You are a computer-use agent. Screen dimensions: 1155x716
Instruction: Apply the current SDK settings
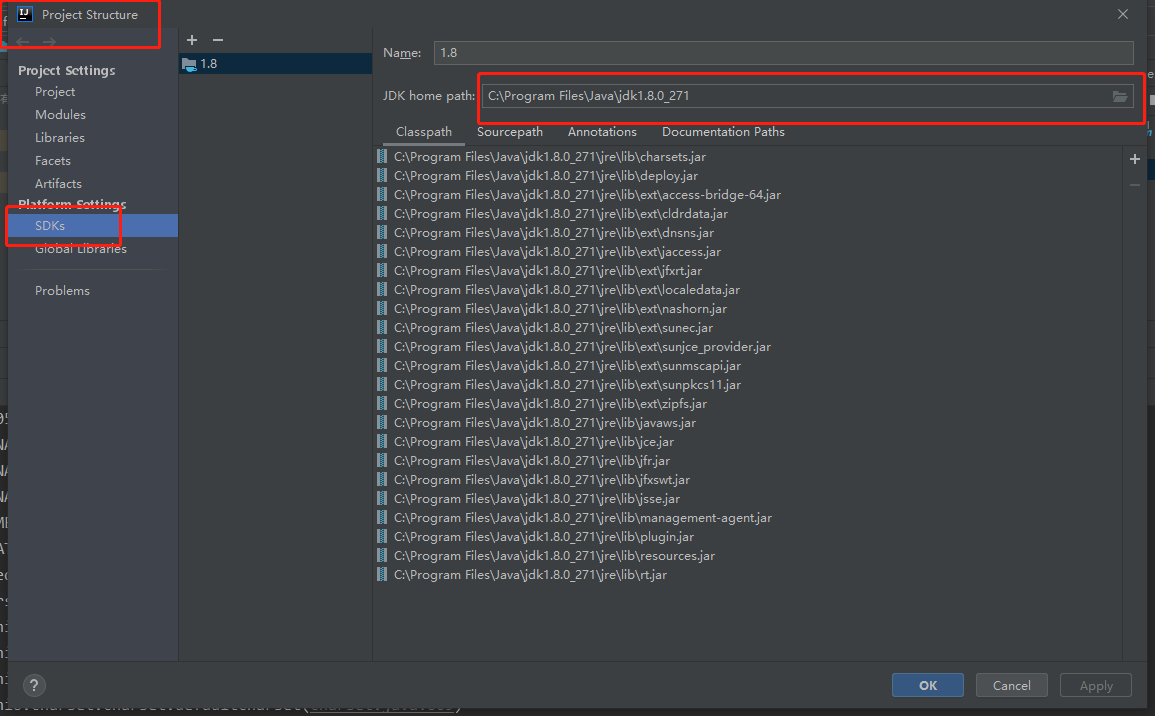pyautogui.click(x=1095, y=685)
